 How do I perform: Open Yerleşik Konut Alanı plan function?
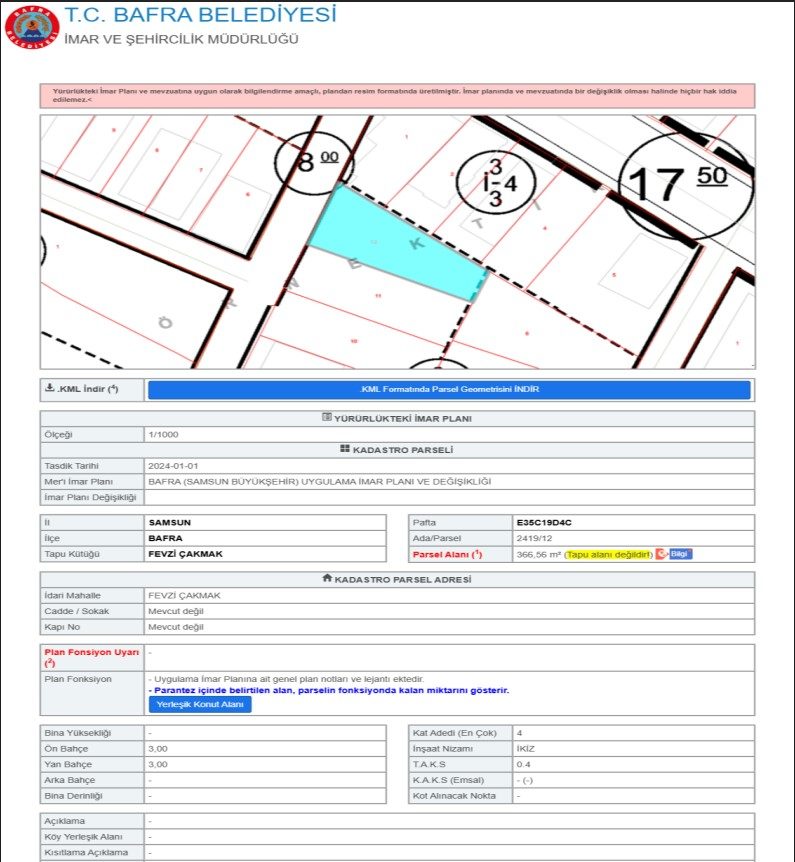(x=200, y=704)
